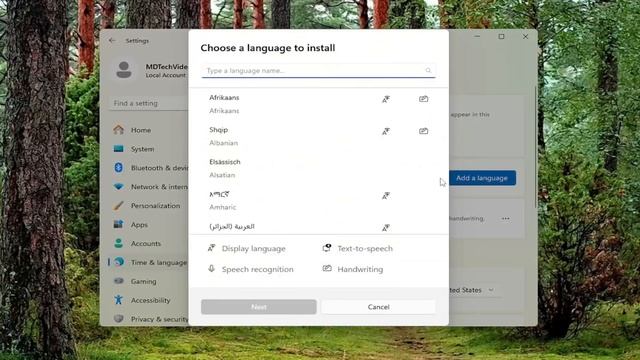640x360 pixels.
Task: Open Network & internet settings
Action: pyautogui.click(x=149, y=187)
